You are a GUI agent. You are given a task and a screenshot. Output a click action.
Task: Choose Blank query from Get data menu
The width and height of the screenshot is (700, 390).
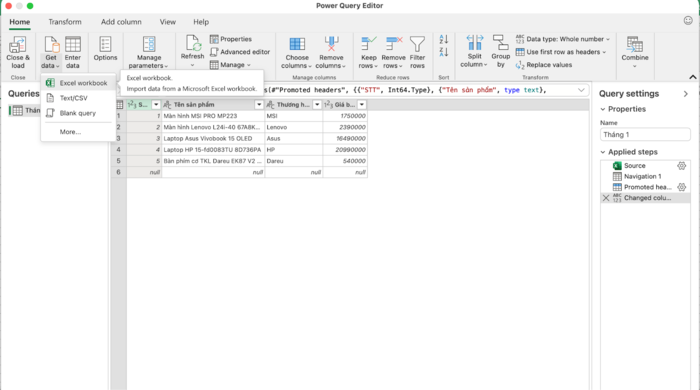click(x=78, y=113)
